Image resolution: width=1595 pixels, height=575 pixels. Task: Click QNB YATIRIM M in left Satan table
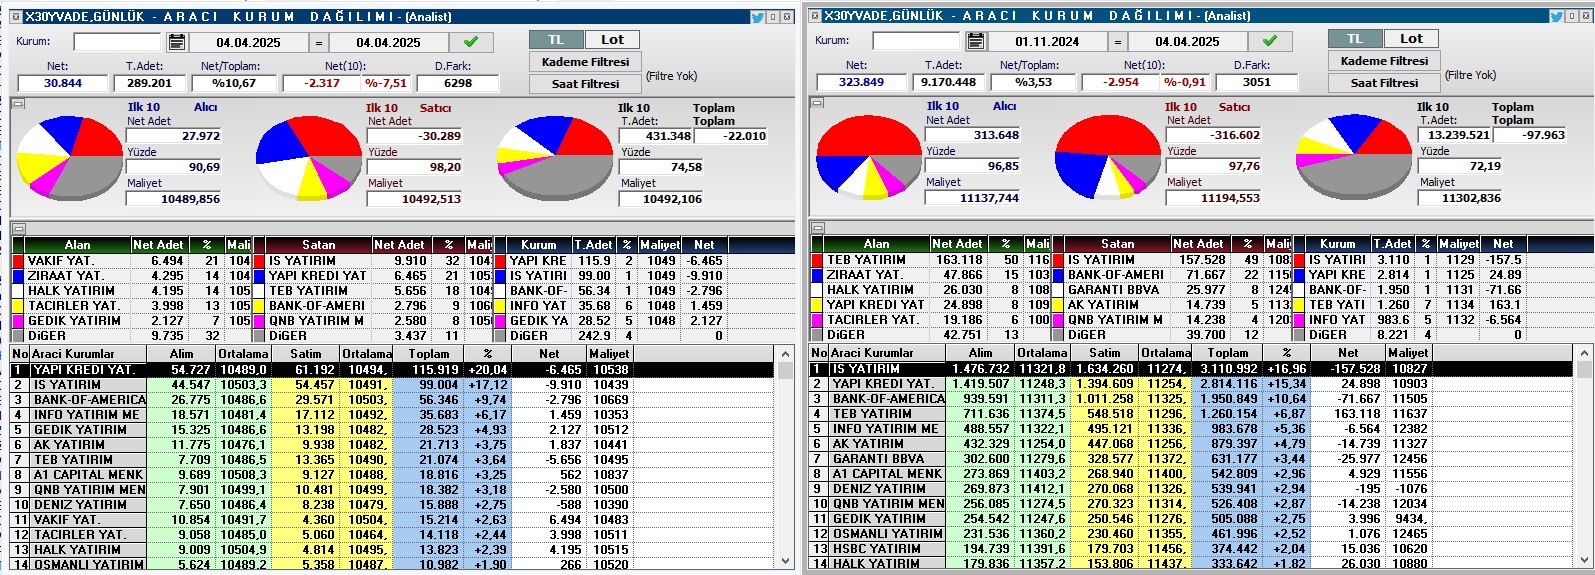click(x=316, y=321)
